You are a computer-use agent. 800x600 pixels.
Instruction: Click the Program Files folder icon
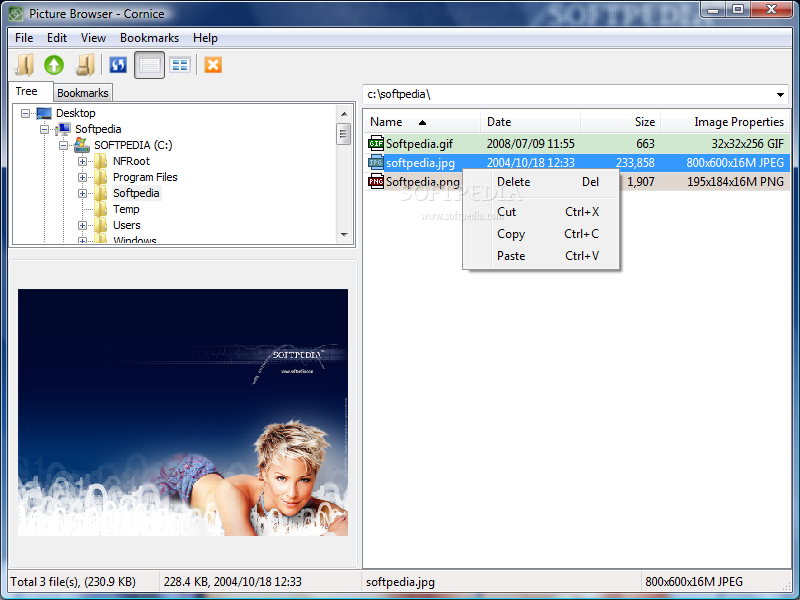(101, 177)
